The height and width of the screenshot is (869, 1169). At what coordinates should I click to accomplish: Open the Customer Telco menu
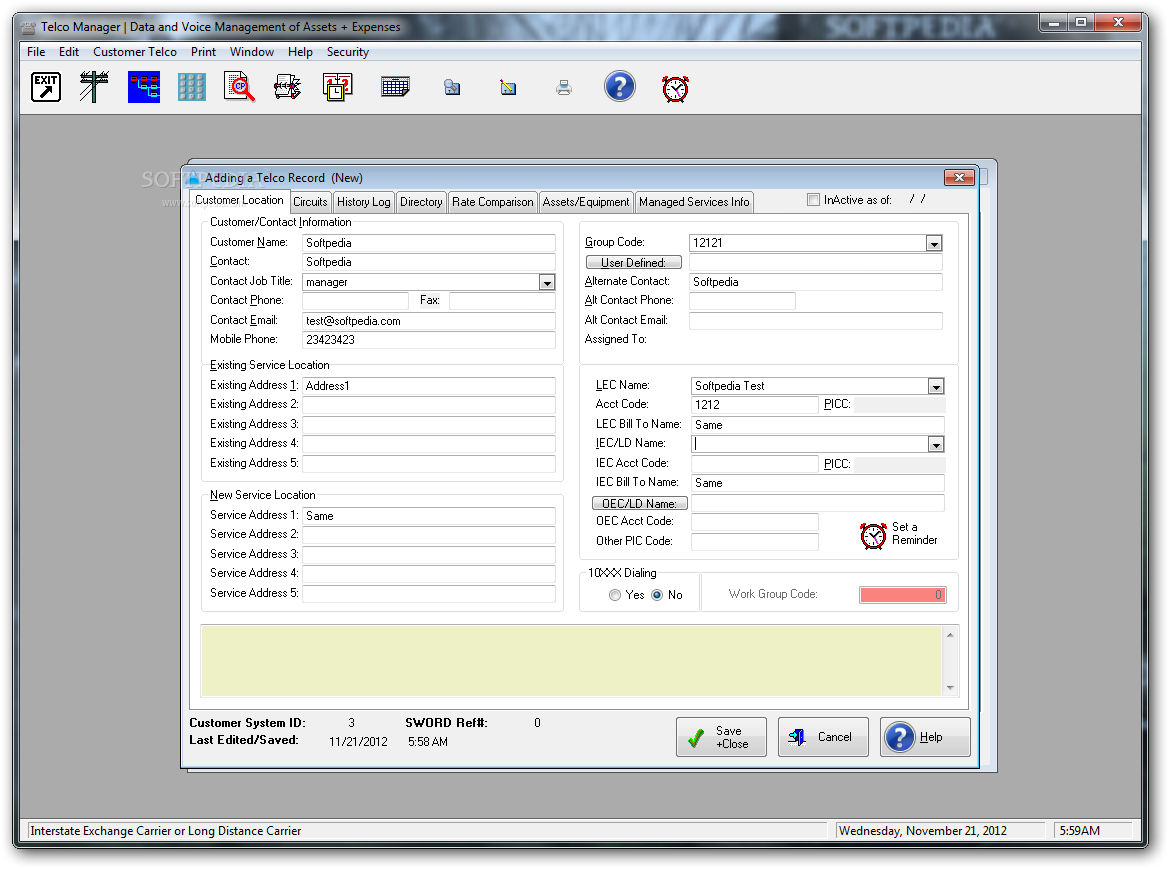click(x=135, y=52)
